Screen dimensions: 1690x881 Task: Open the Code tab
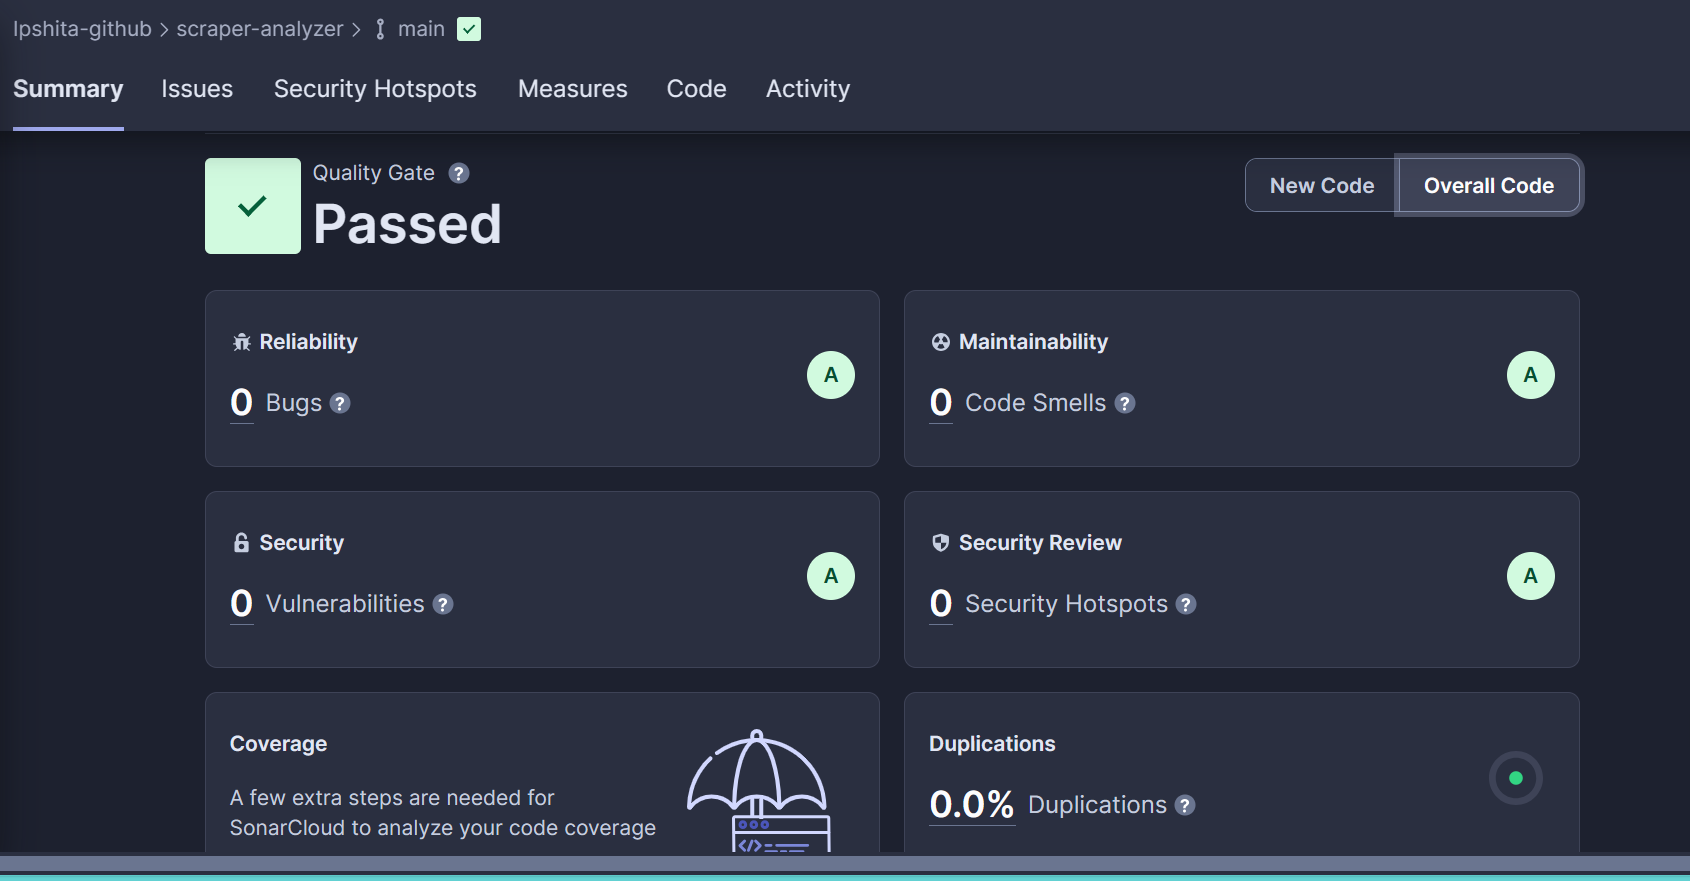click(x=697, y=89)
